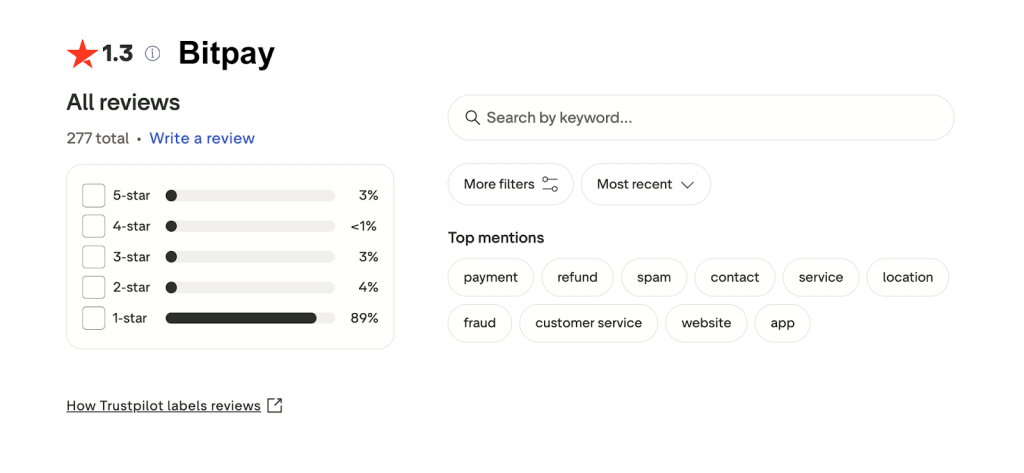Select the service mention tag
The image size is (1024, 473).
pos(821,278)
